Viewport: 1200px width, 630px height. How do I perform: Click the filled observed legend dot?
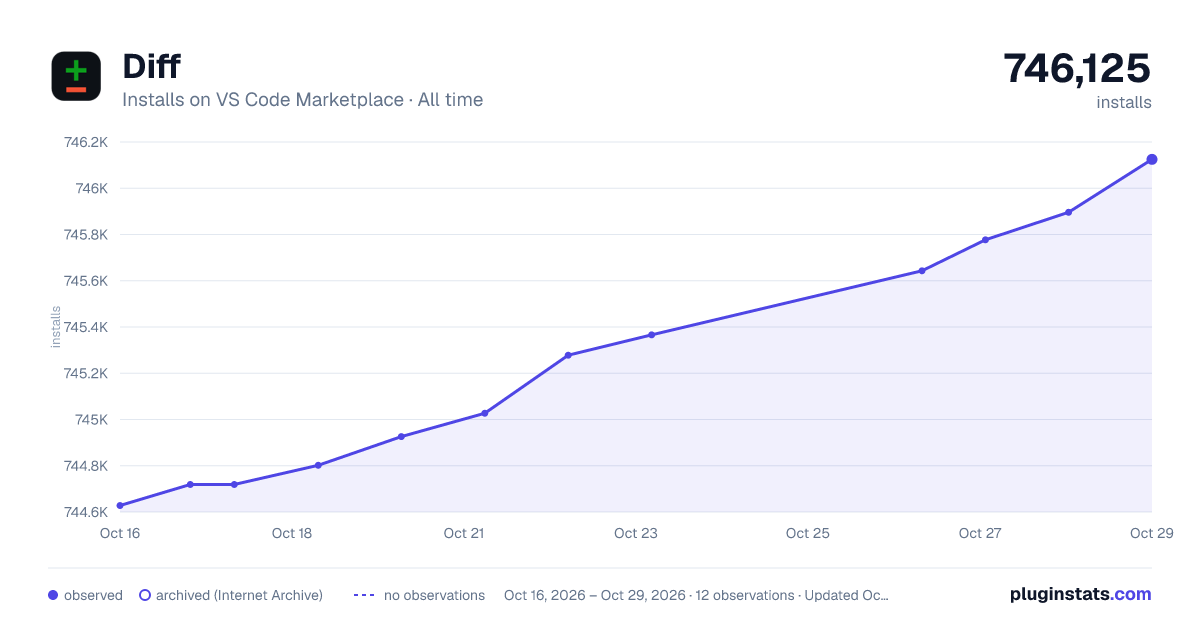click(53, 595)
